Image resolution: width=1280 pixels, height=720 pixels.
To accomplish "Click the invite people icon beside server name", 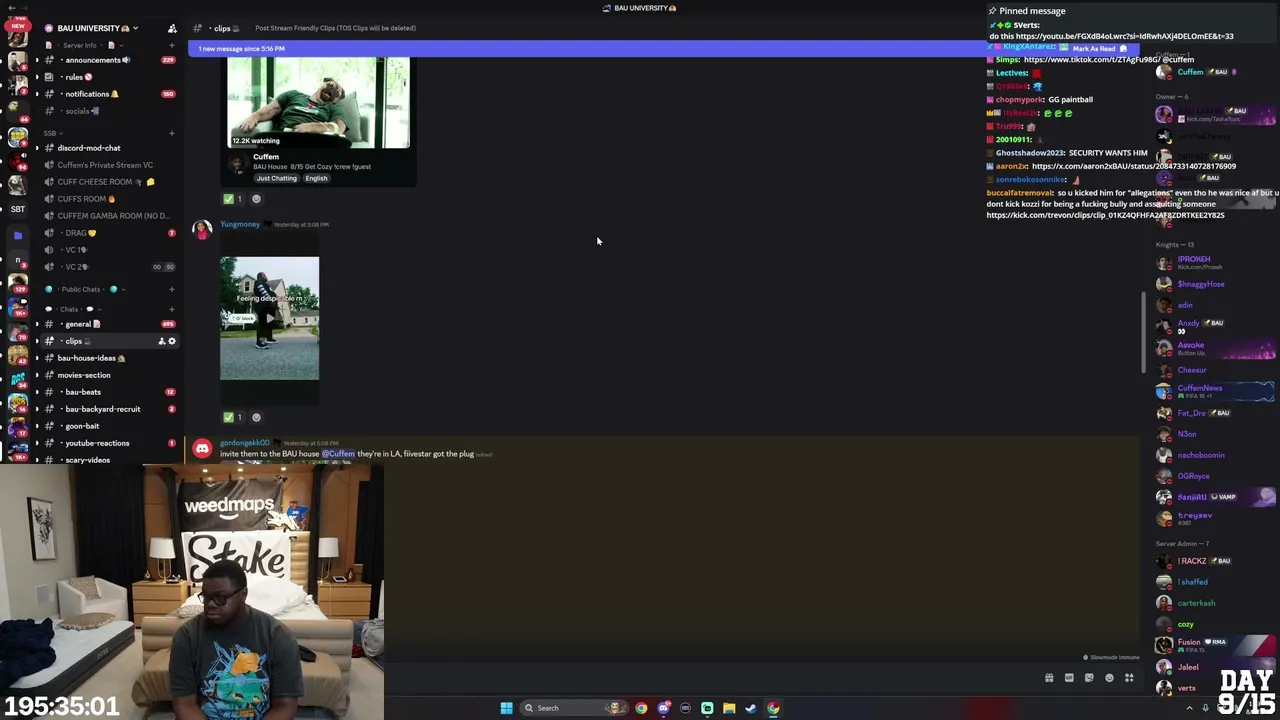I will tap(172, 28).
